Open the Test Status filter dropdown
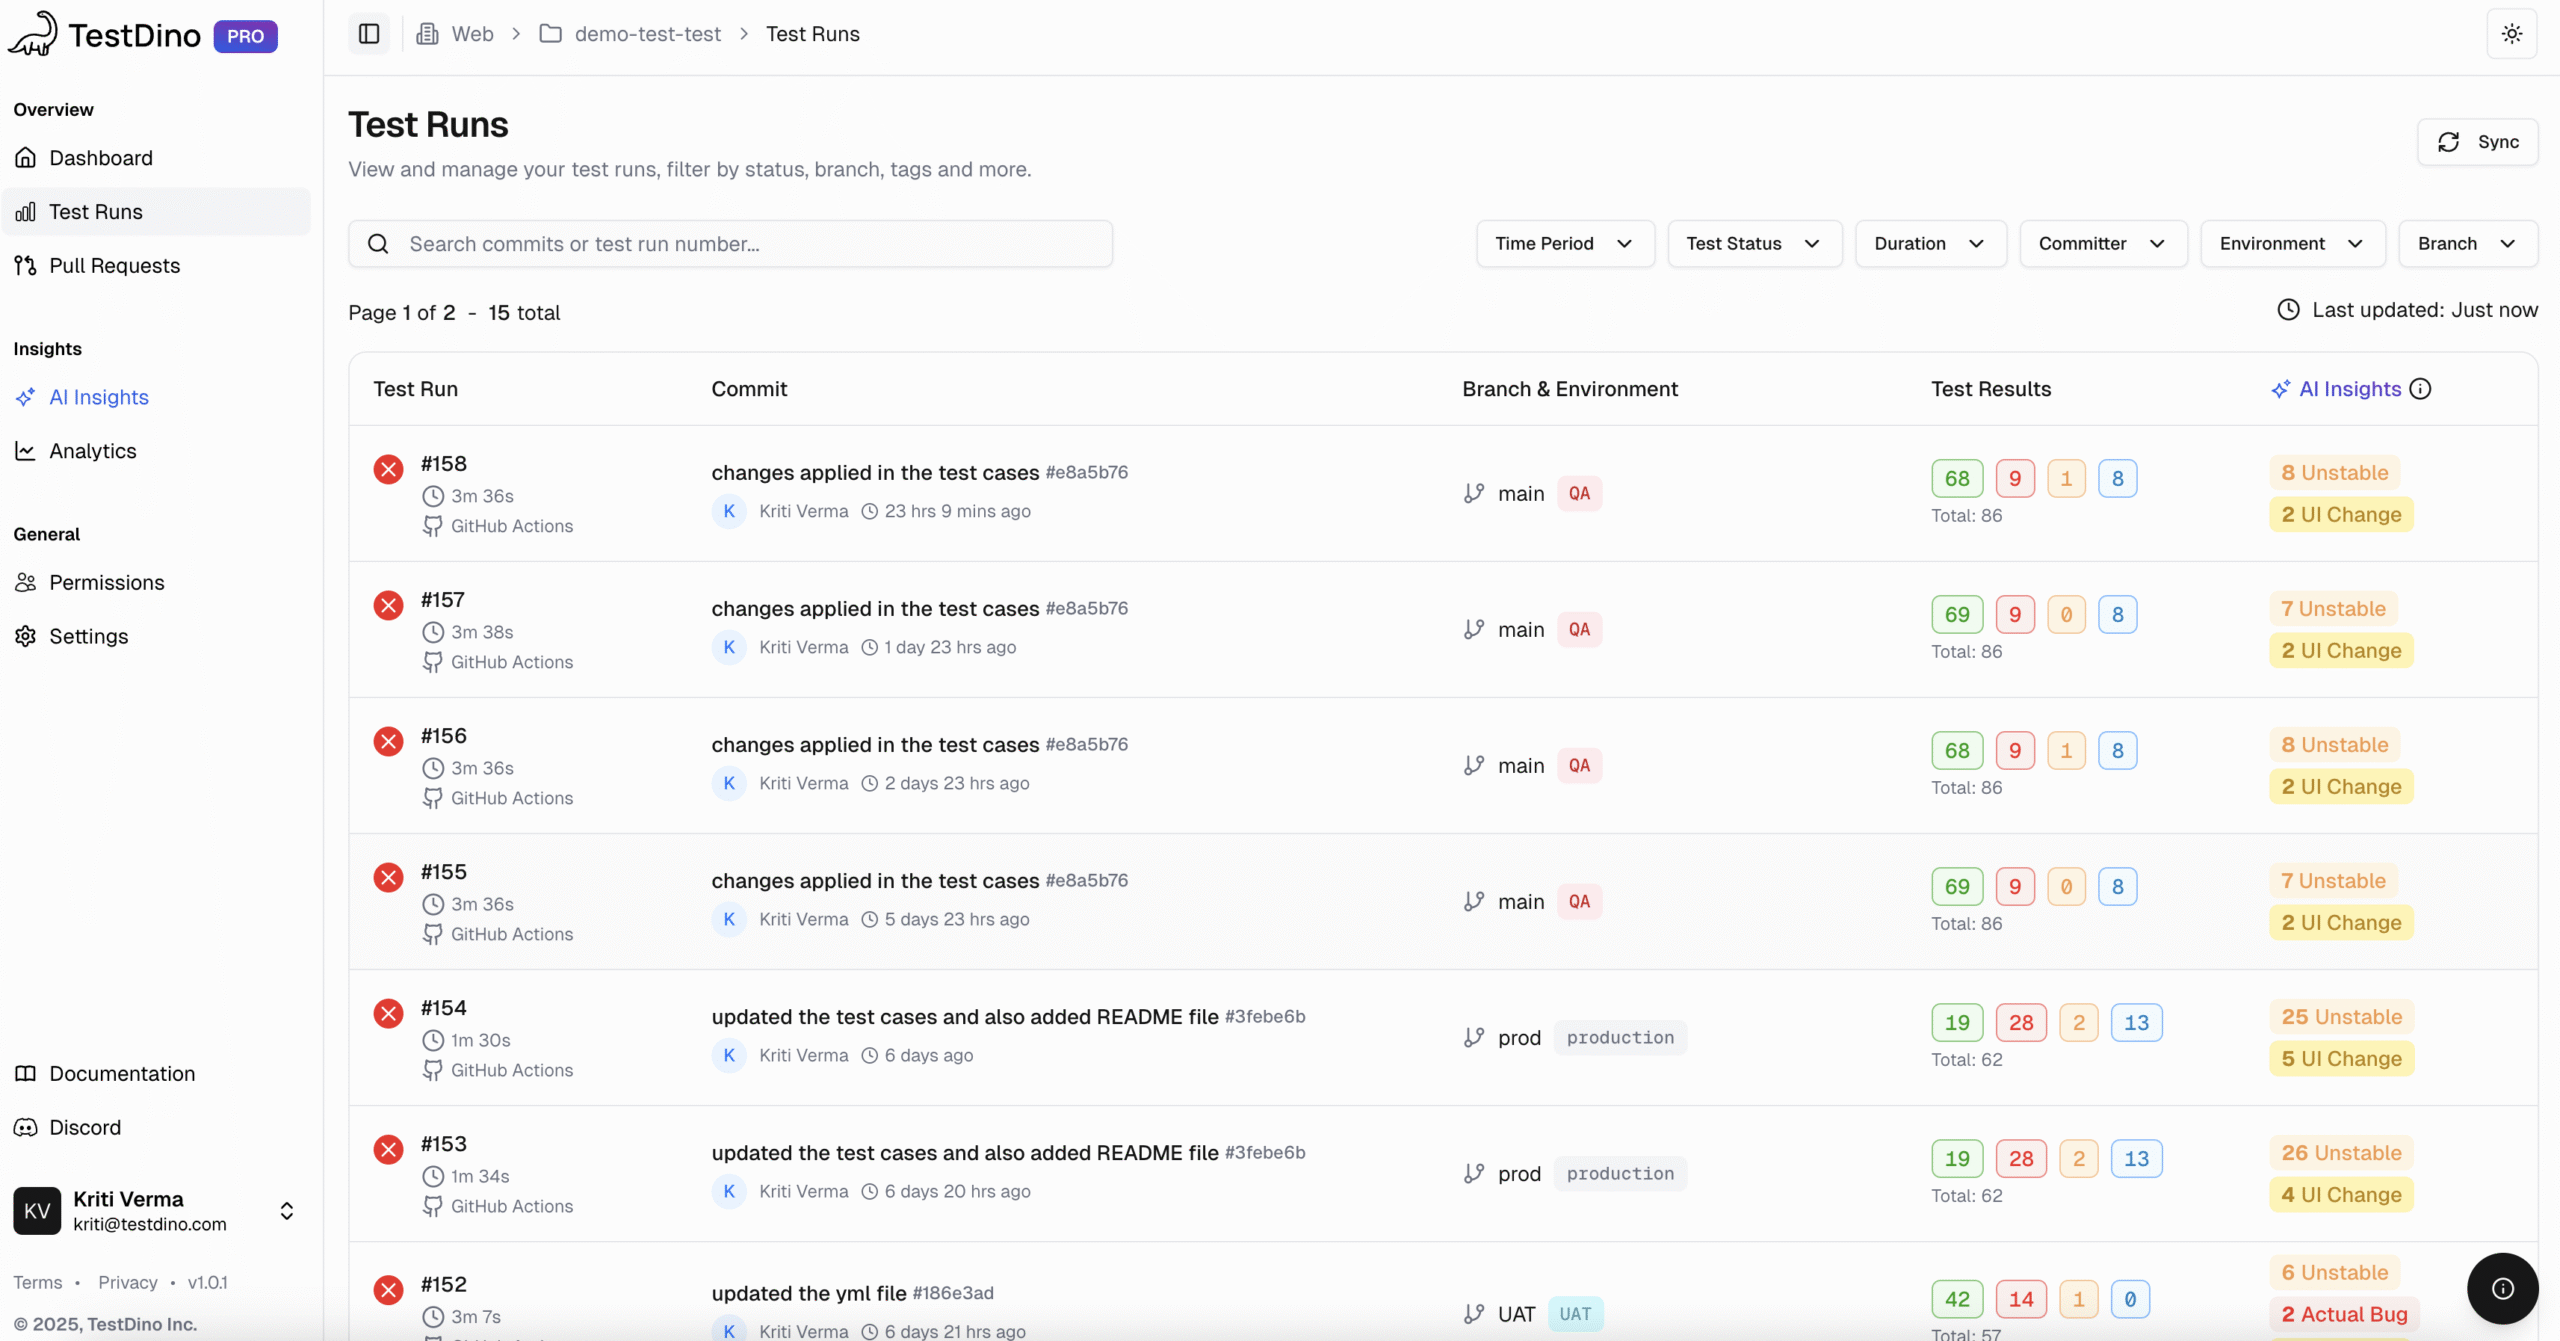 [x=1753, y=244]
